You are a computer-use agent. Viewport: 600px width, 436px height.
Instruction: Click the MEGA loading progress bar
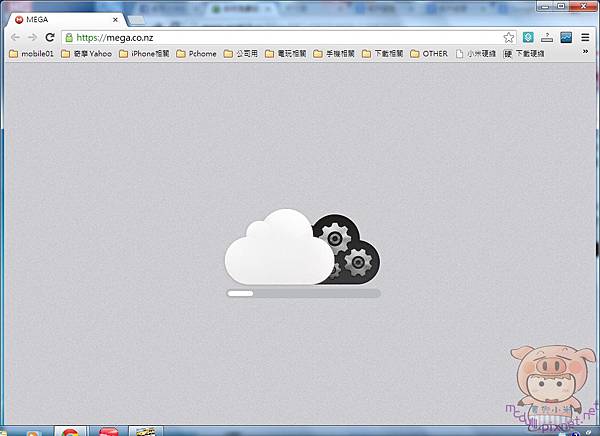tap(303, 294)
